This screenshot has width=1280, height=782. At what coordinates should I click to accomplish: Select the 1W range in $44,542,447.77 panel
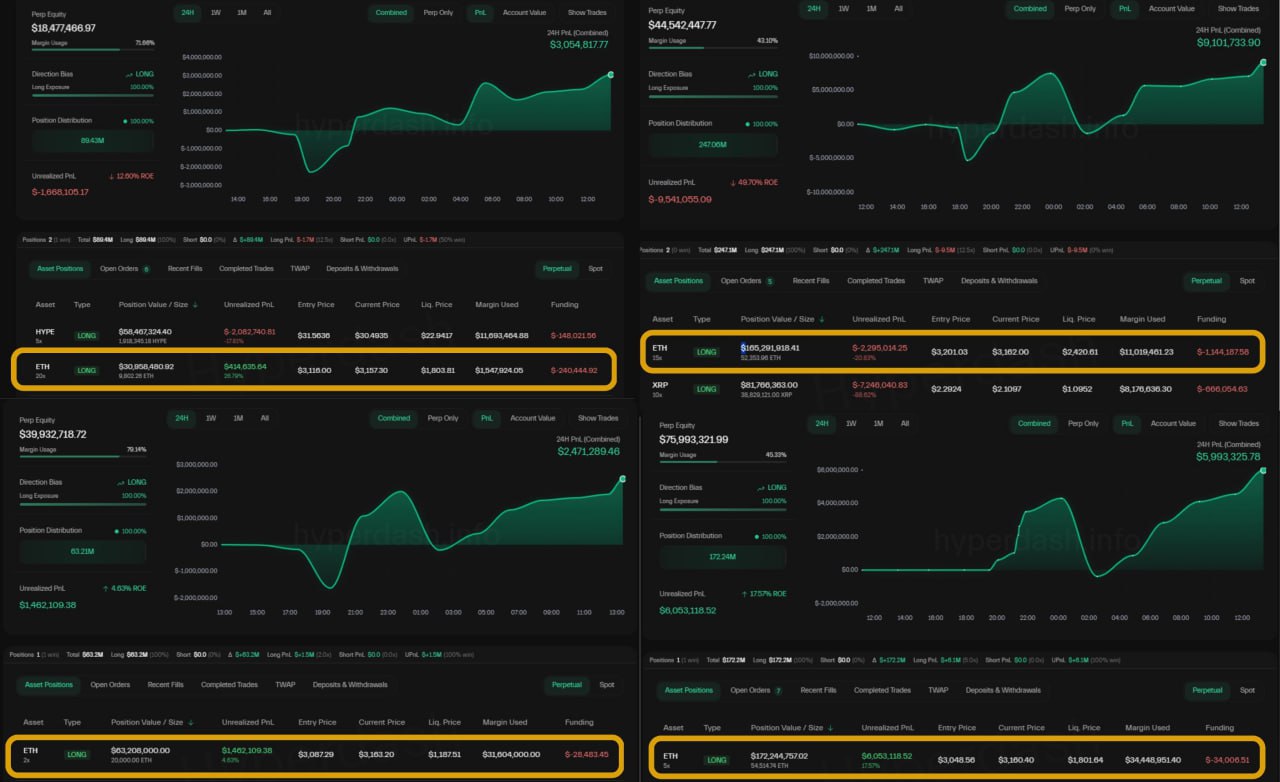pyautogui.click(x=843, y=9)
